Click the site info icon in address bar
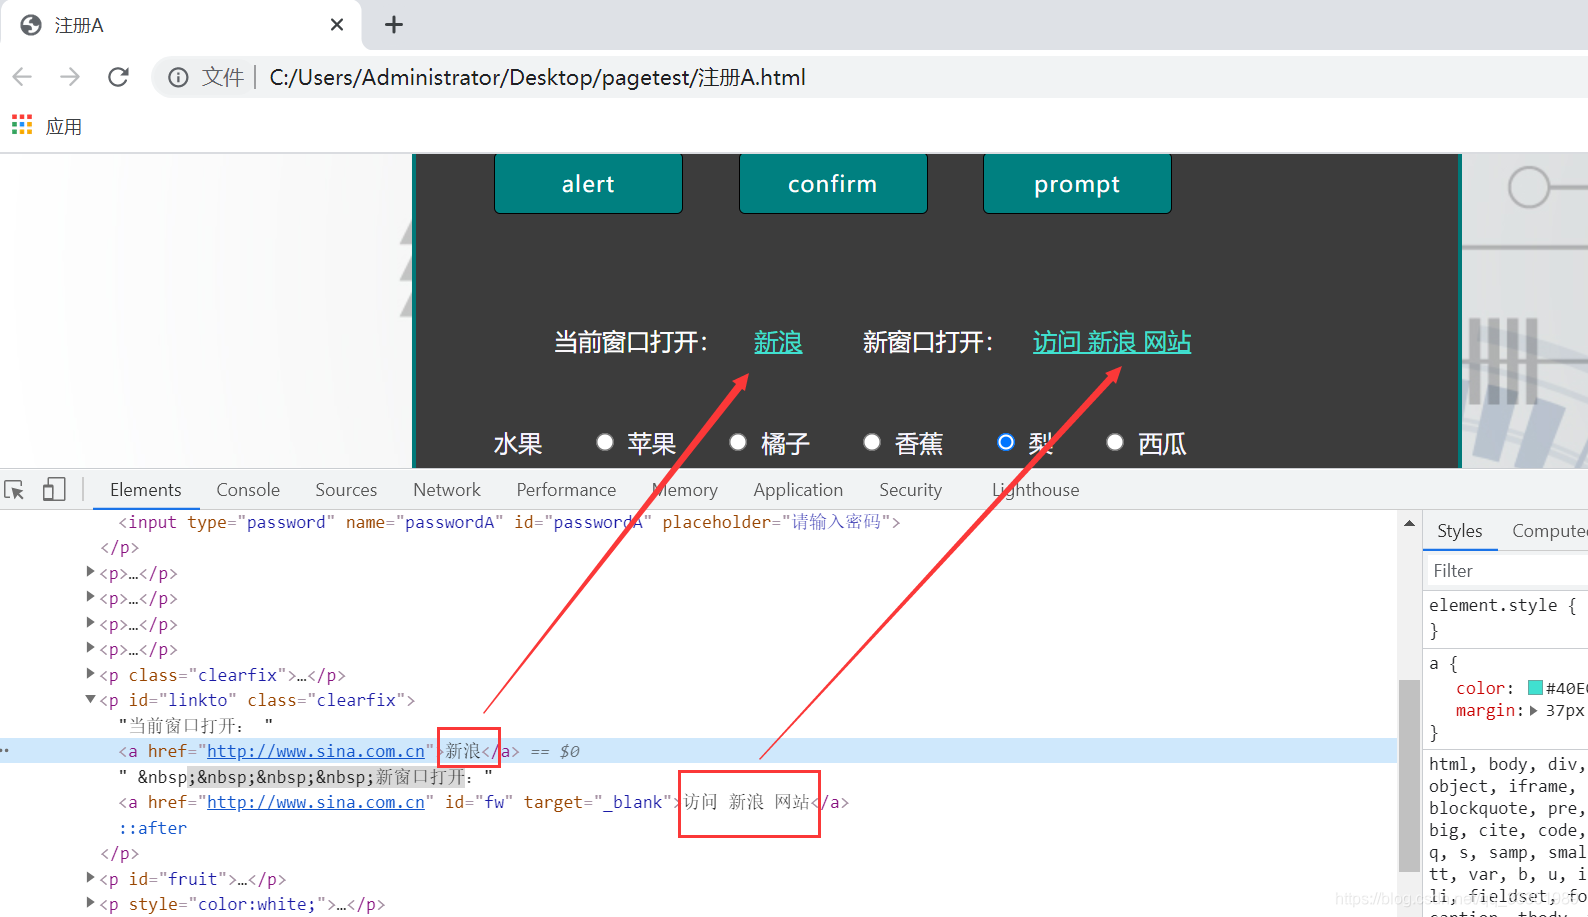Viewport: 1588px width, 917px height. (178, 77)
